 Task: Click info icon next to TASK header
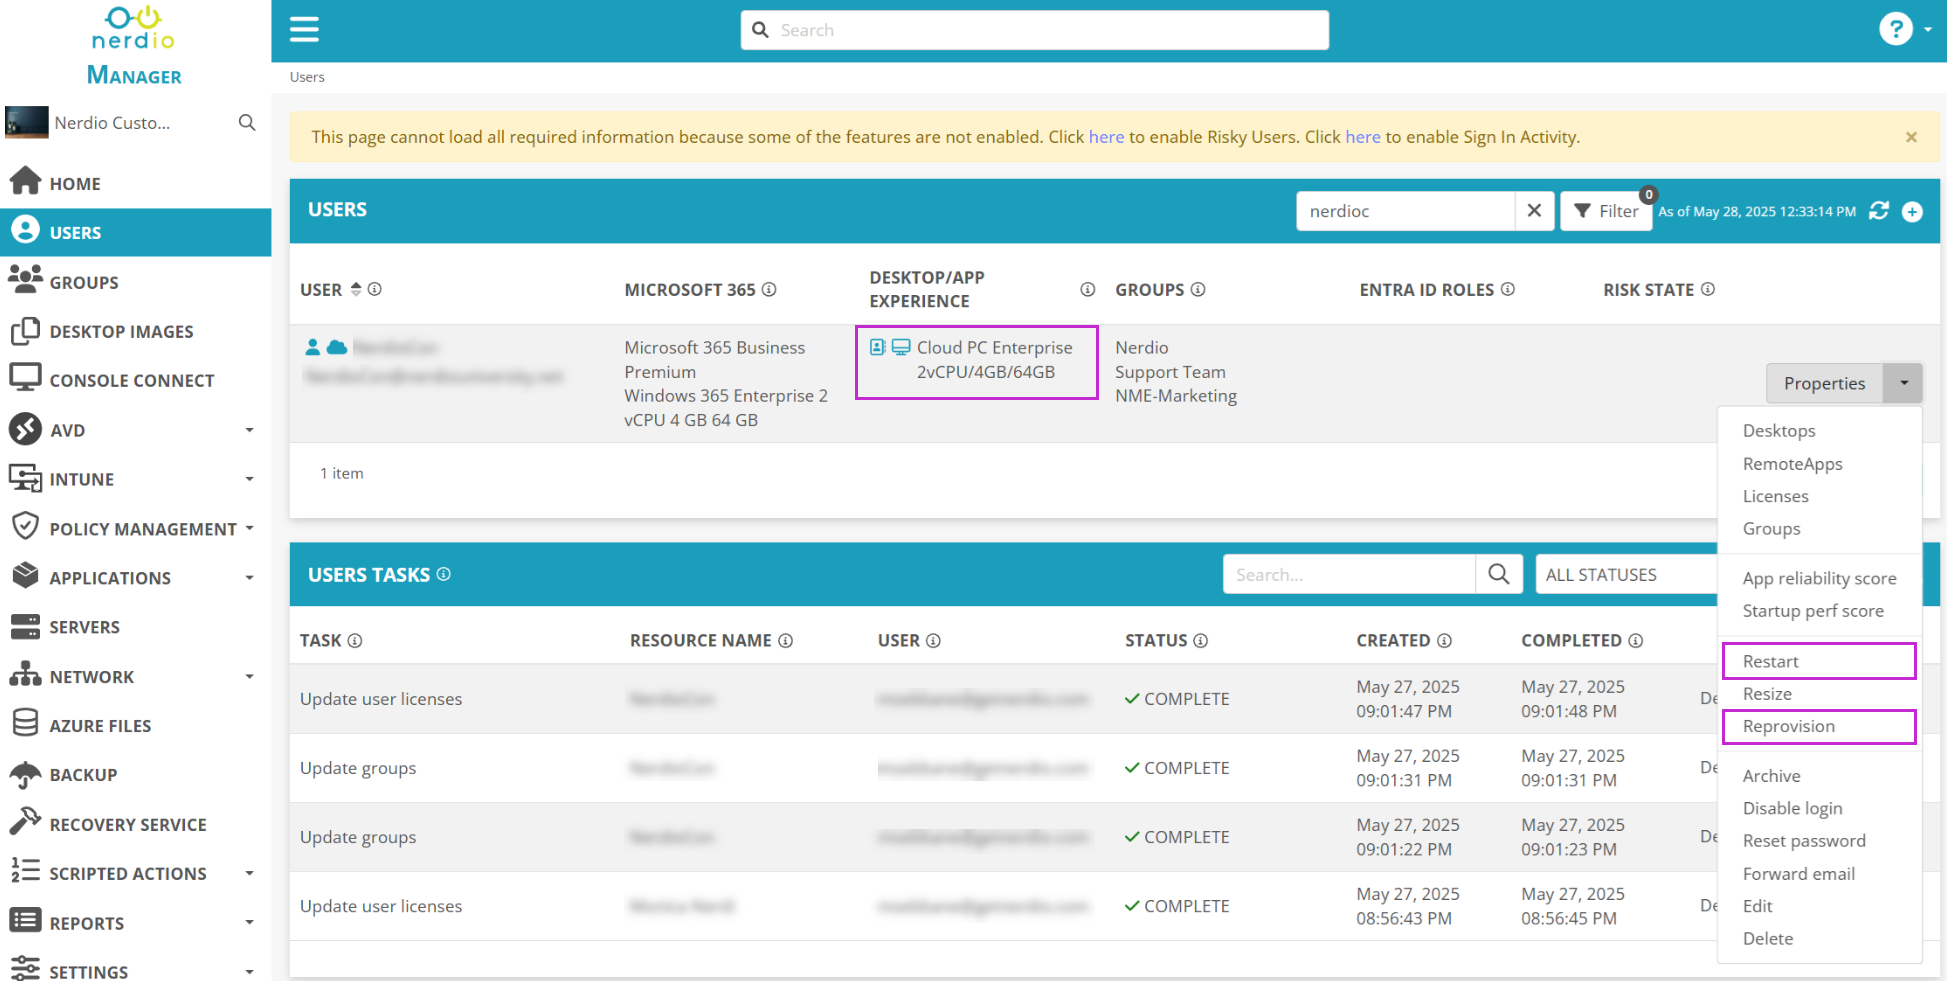coord(355,640)
